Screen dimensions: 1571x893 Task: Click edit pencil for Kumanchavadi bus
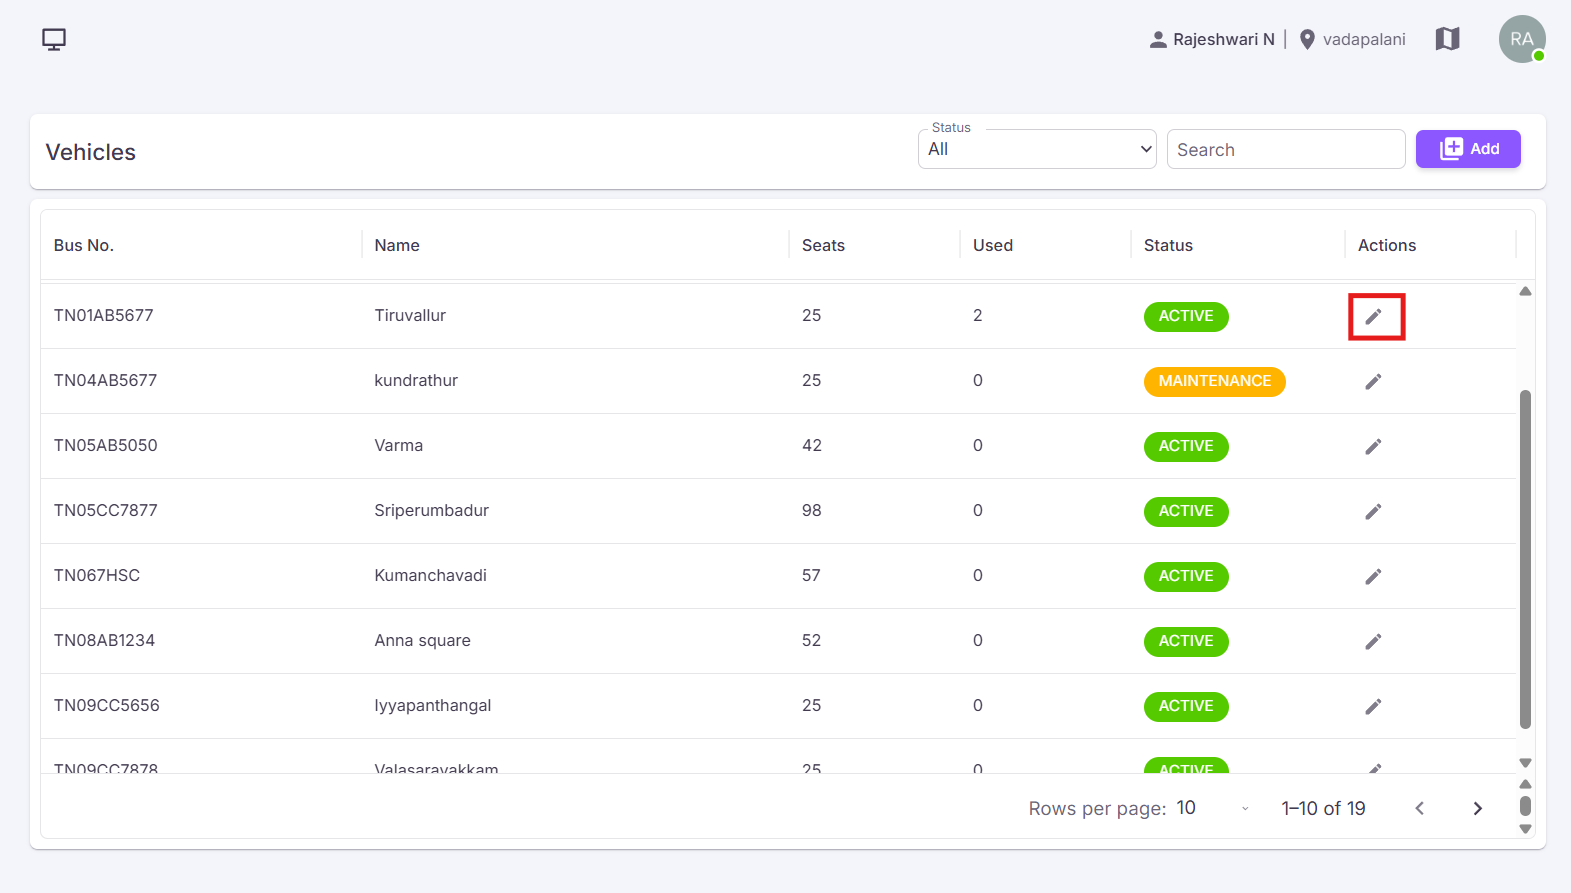click(x=1374, y=576)
